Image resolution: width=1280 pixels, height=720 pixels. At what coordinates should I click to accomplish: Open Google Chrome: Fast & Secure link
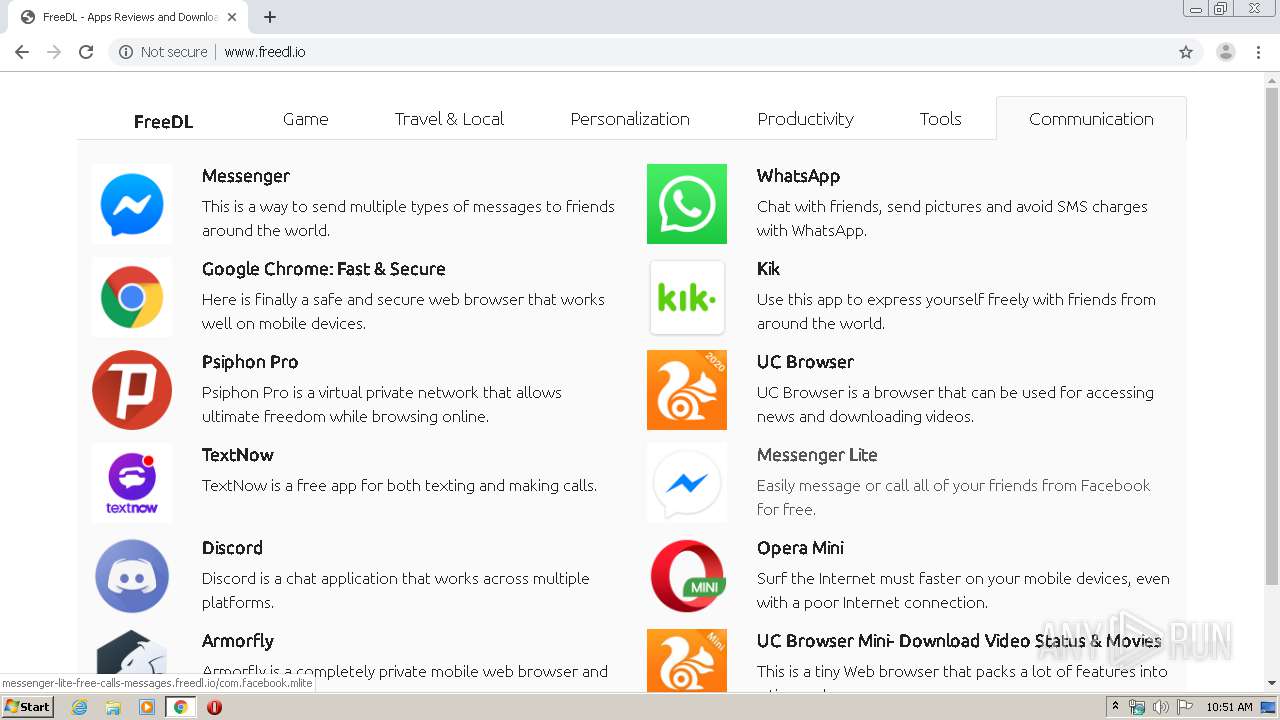click(x=324, y=269)
